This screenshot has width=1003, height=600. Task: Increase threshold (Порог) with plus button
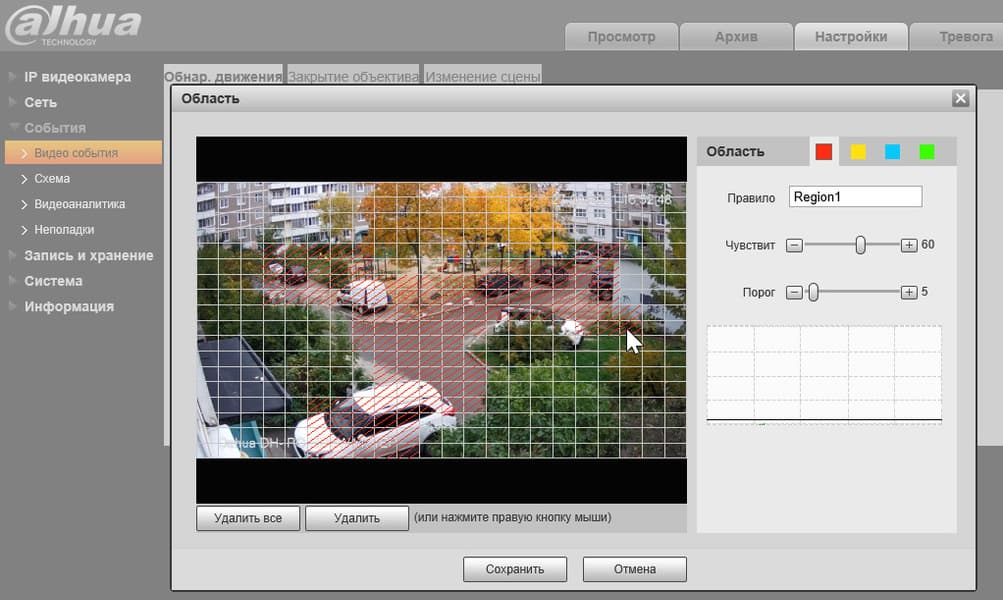908,292
